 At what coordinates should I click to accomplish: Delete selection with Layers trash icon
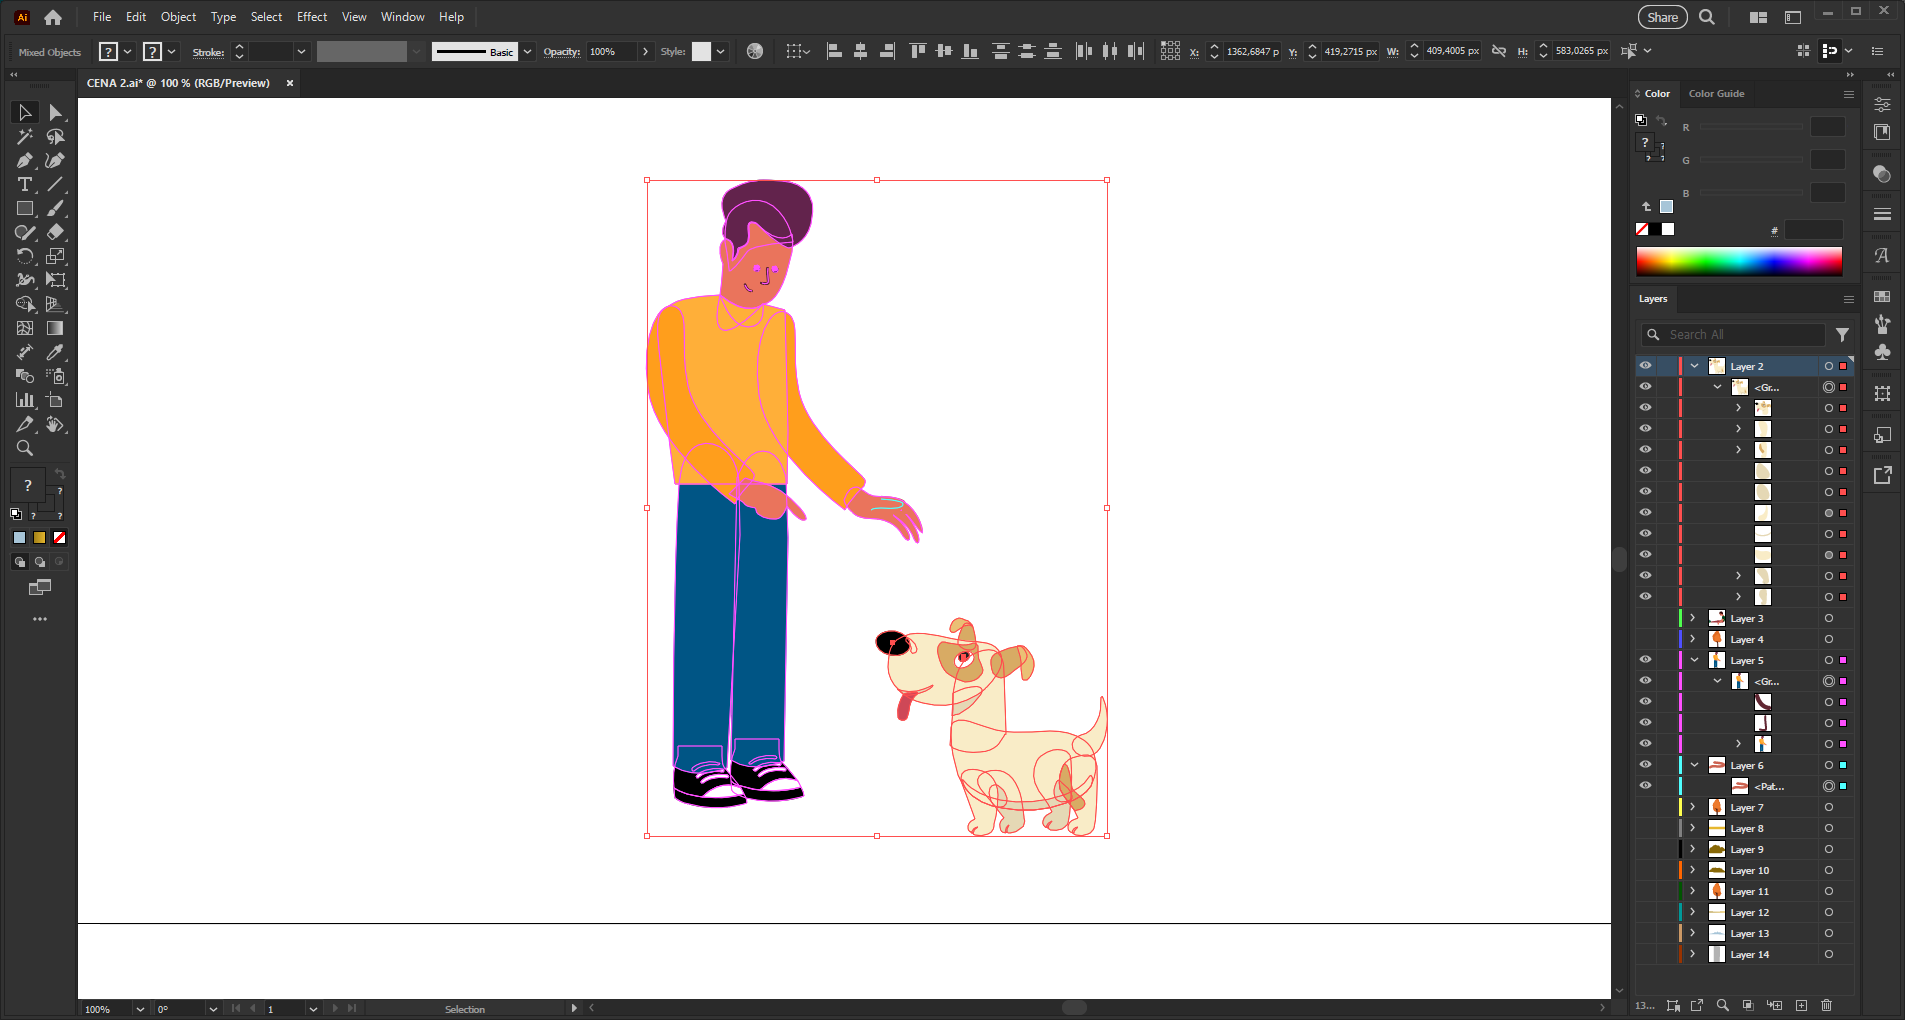[x=1827, y=1006]
